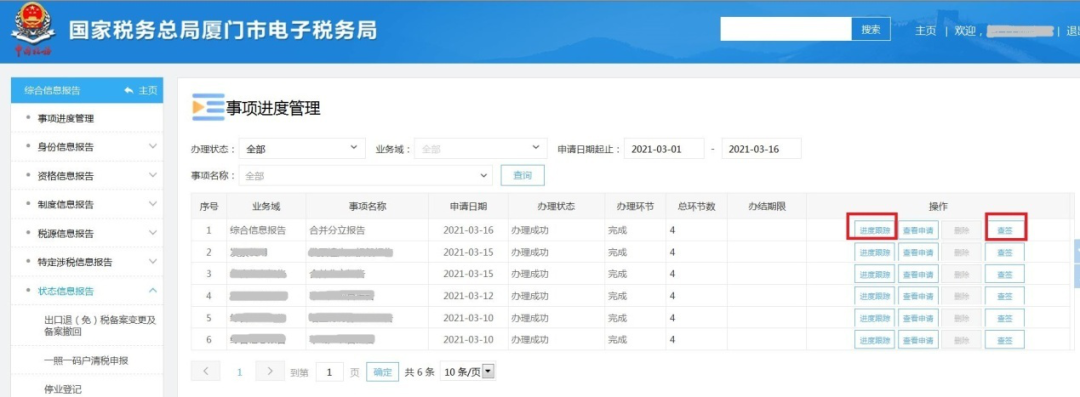Screen dimensions: 1080x397
Task: Click the 2021-03-12 date cell
Action: (468, 296)
